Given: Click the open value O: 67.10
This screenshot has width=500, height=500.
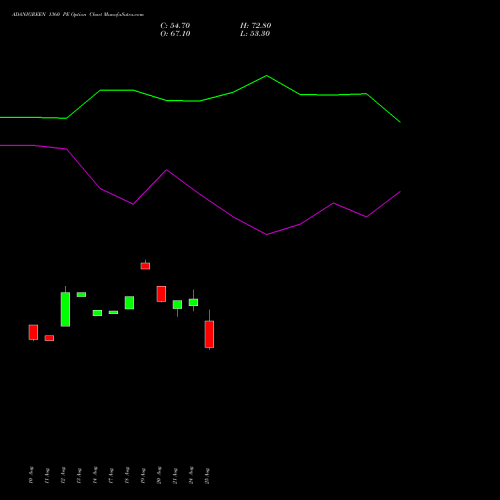Looking at the screenshot, I should point(175,34).
